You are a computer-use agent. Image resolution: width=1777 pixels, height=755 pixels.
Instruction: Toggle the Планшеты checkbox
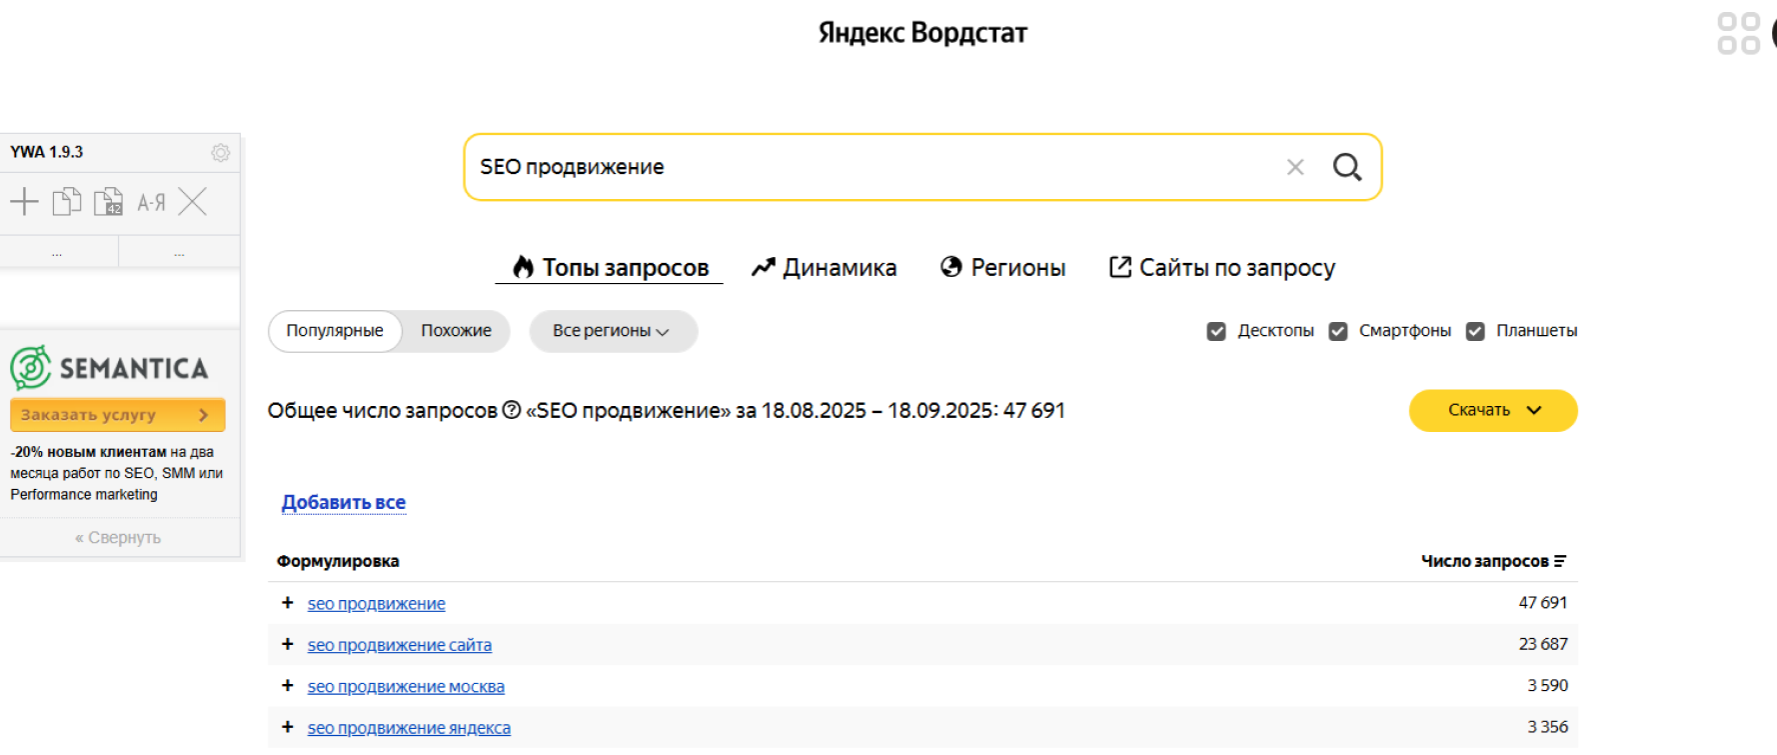pos(1475,331)
